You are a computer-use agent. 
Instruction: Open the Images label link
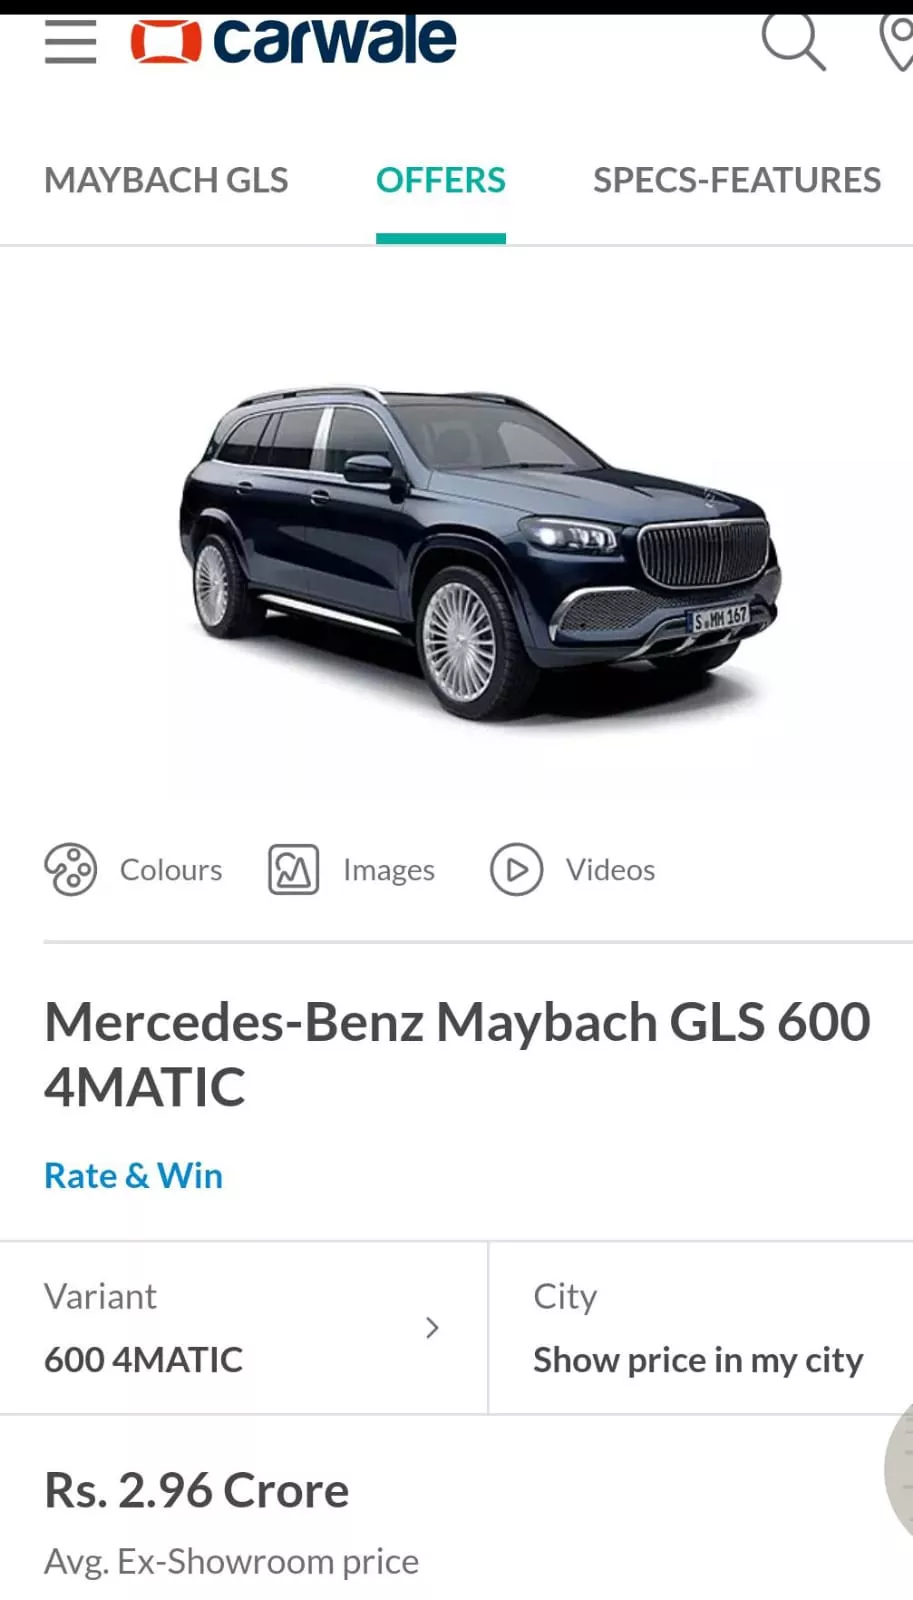(x=389, y=870)
